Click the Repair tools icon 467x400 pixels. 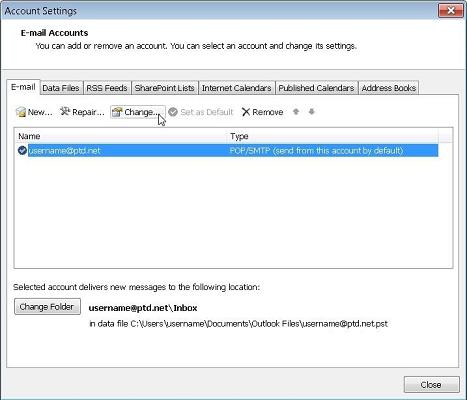[65, 111]
